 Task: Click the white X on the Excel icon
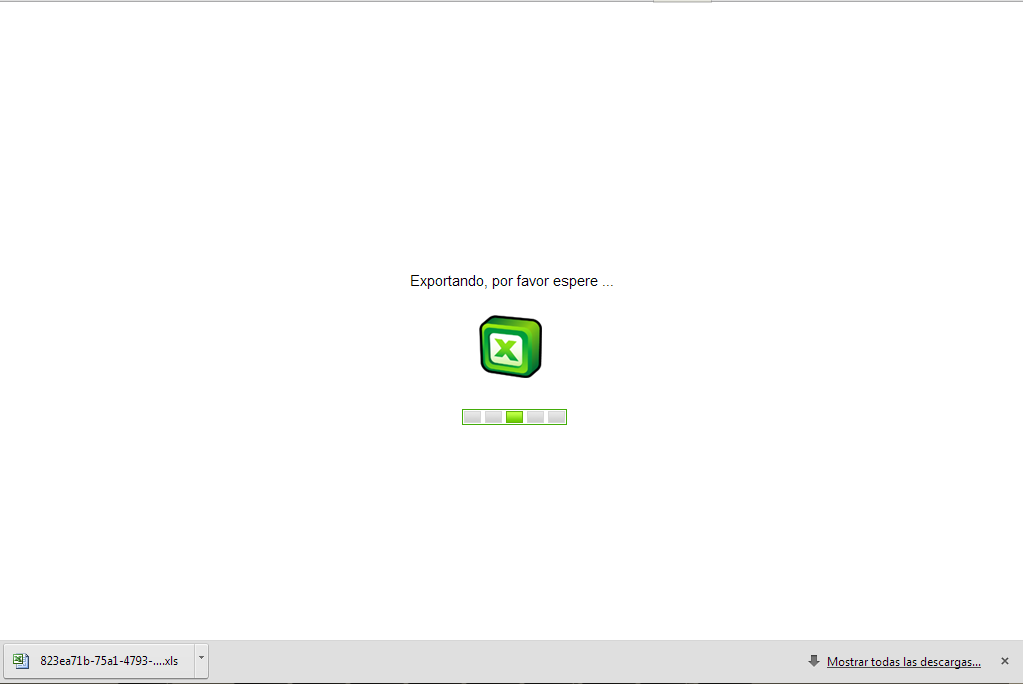[x=507, y=350]
